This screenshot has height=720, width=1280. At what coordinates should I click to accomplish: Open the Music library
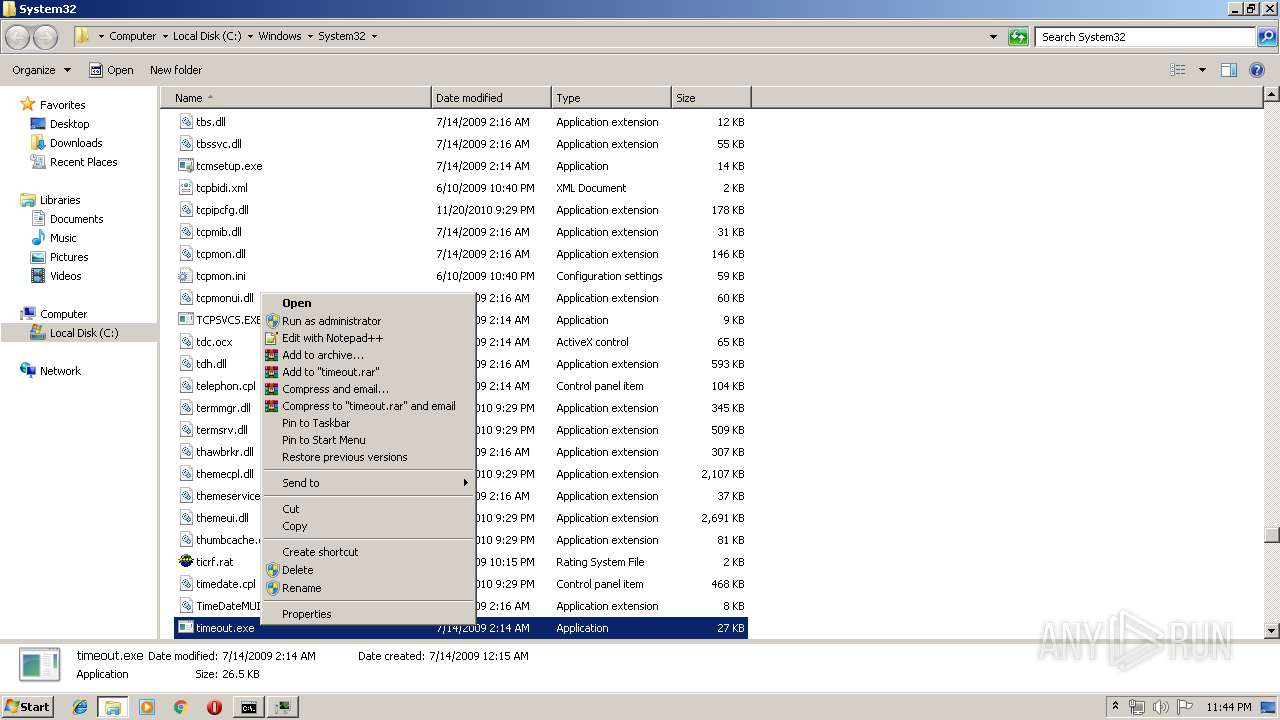click(x=63, y=238)
